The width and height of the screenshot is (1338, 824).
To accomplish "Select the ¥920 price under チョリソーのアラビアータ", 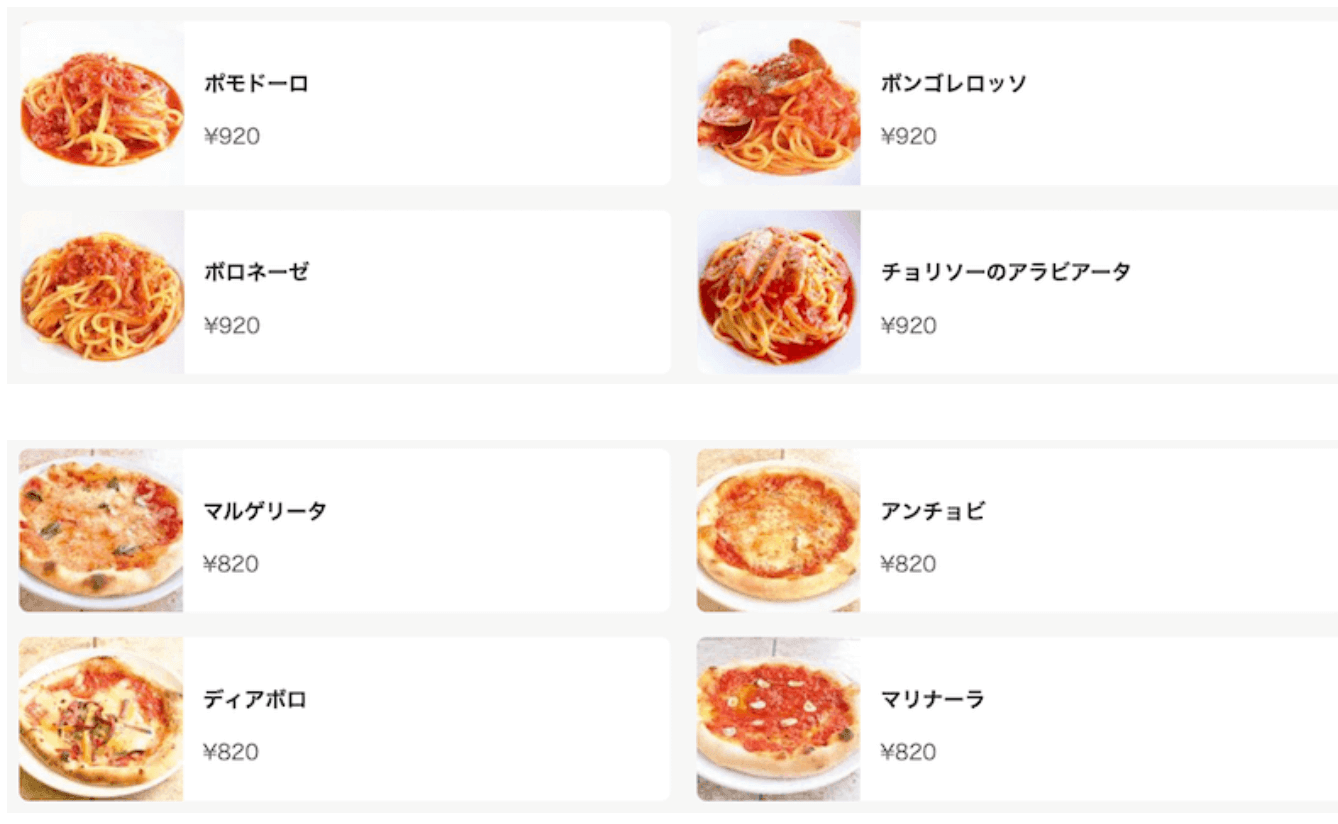I will [x=909, y=326].
